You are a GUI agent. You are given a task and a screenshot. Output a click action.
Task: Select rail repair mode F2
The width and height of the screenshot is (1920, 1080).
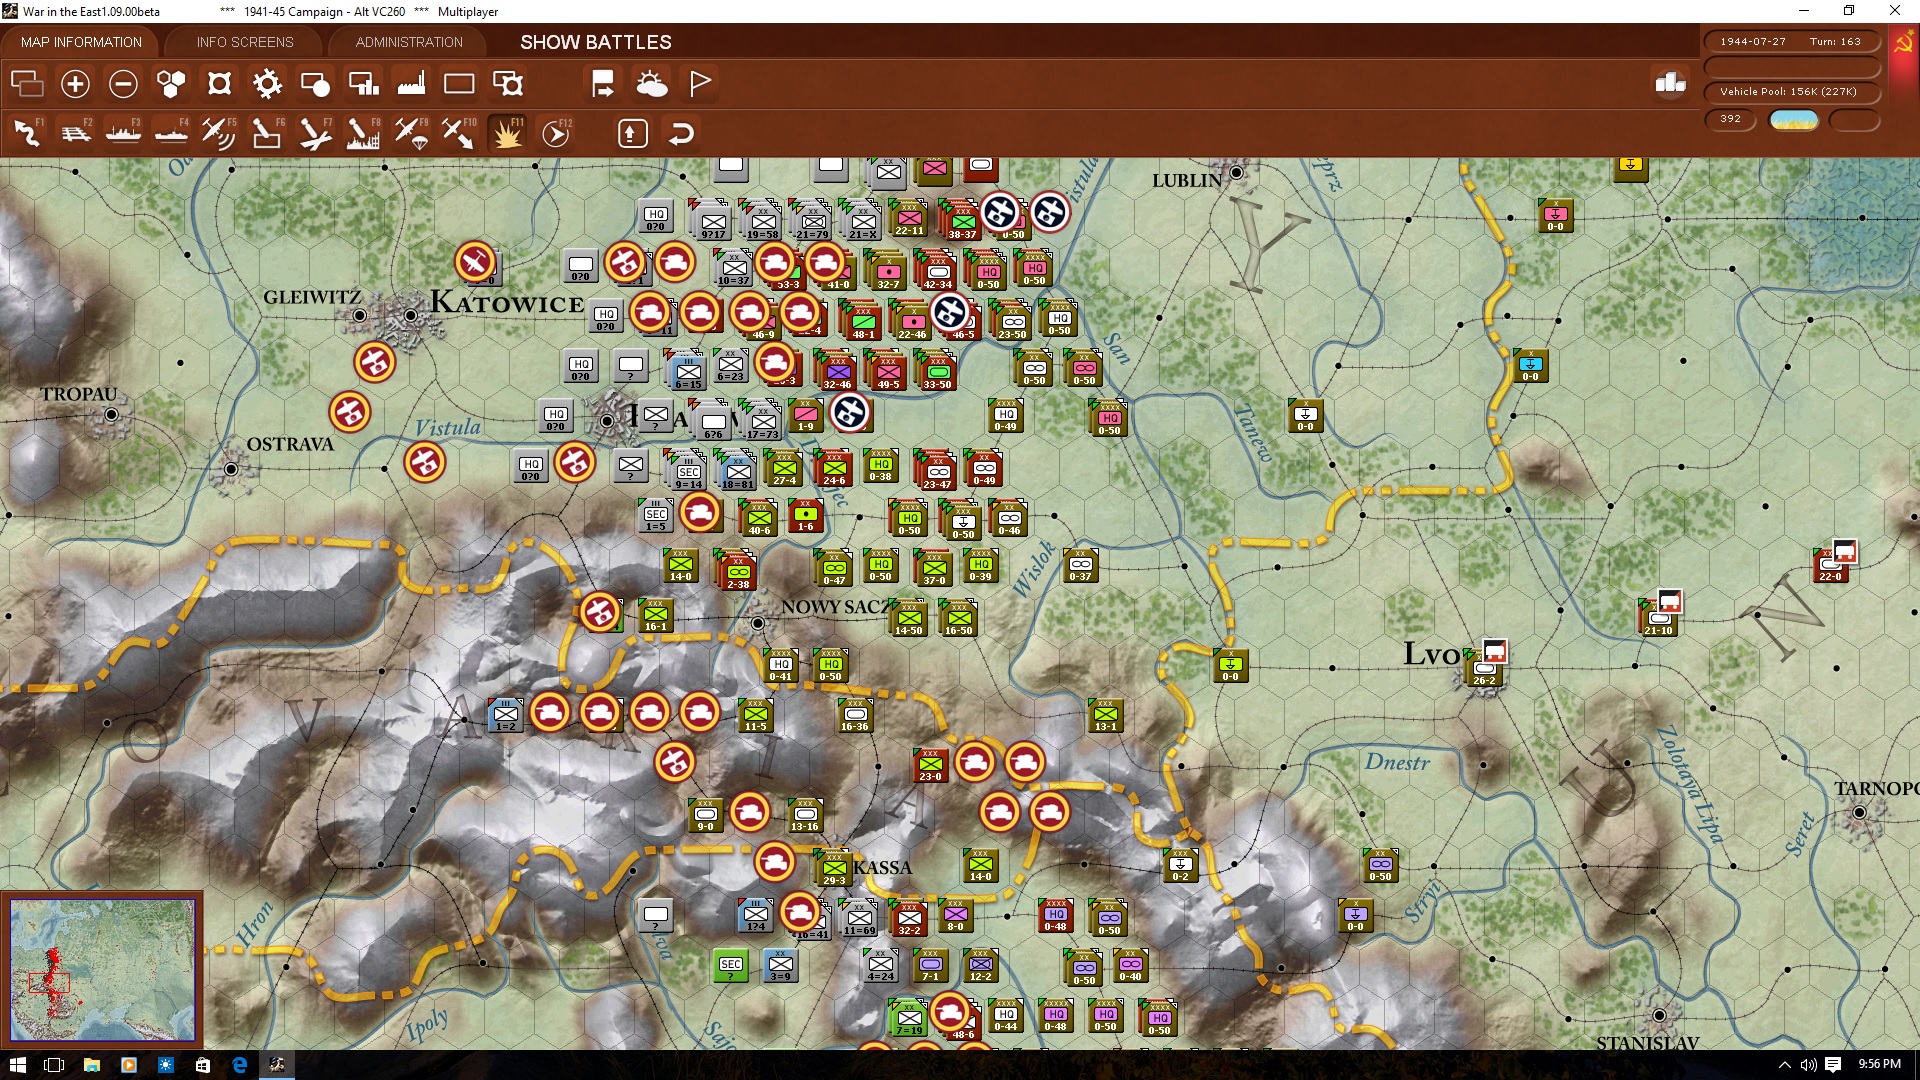pos(76,133)
